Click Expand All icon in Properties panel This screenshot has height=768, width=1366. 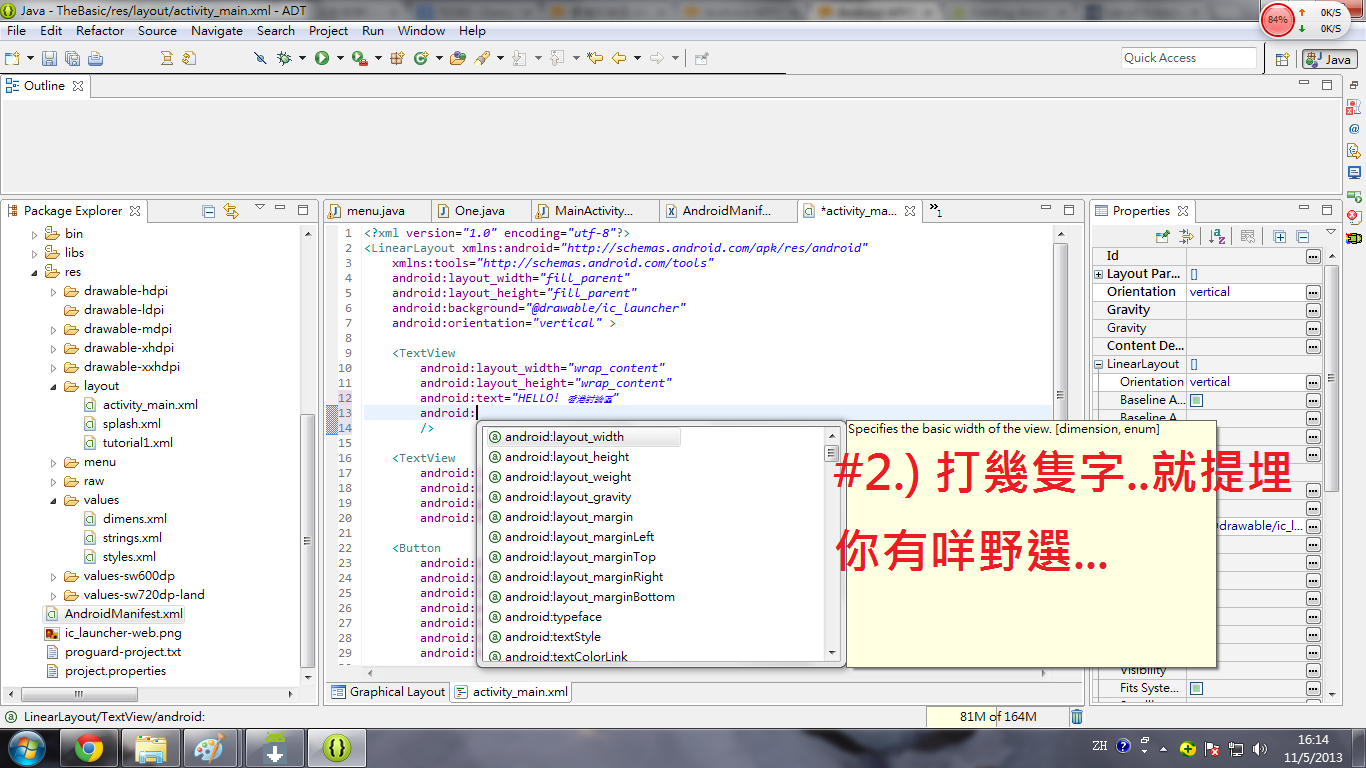coord(1280,237)
